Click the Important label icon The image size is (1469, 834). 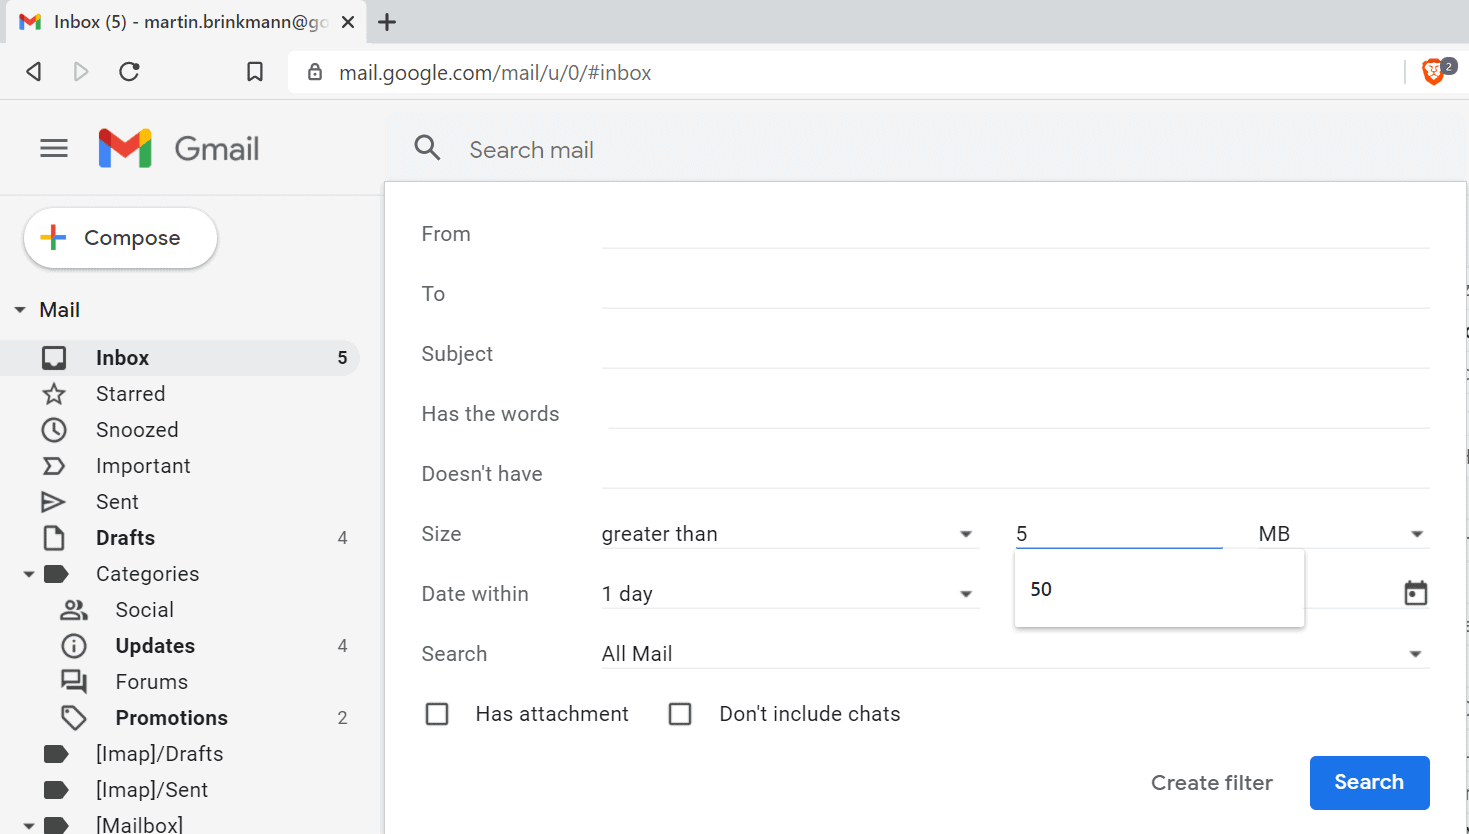pos(54,466)
